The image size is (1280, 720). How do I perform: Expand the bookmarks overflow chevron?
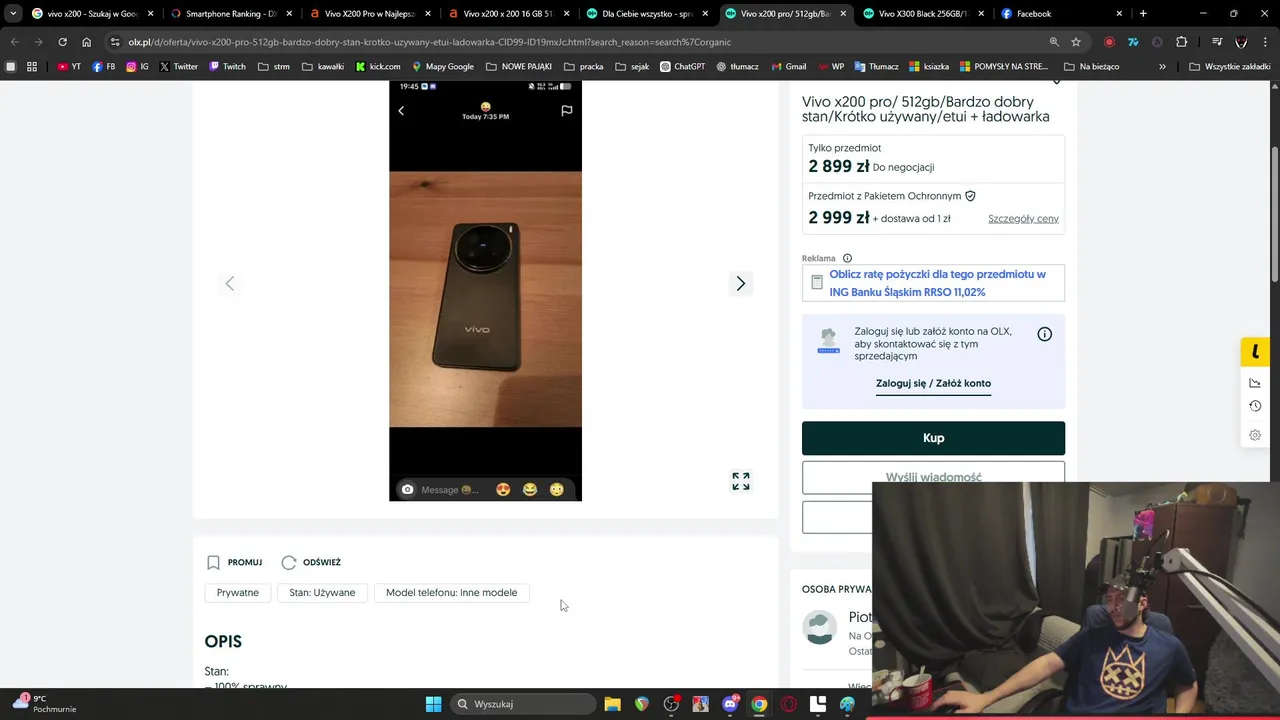point(1162,66)
